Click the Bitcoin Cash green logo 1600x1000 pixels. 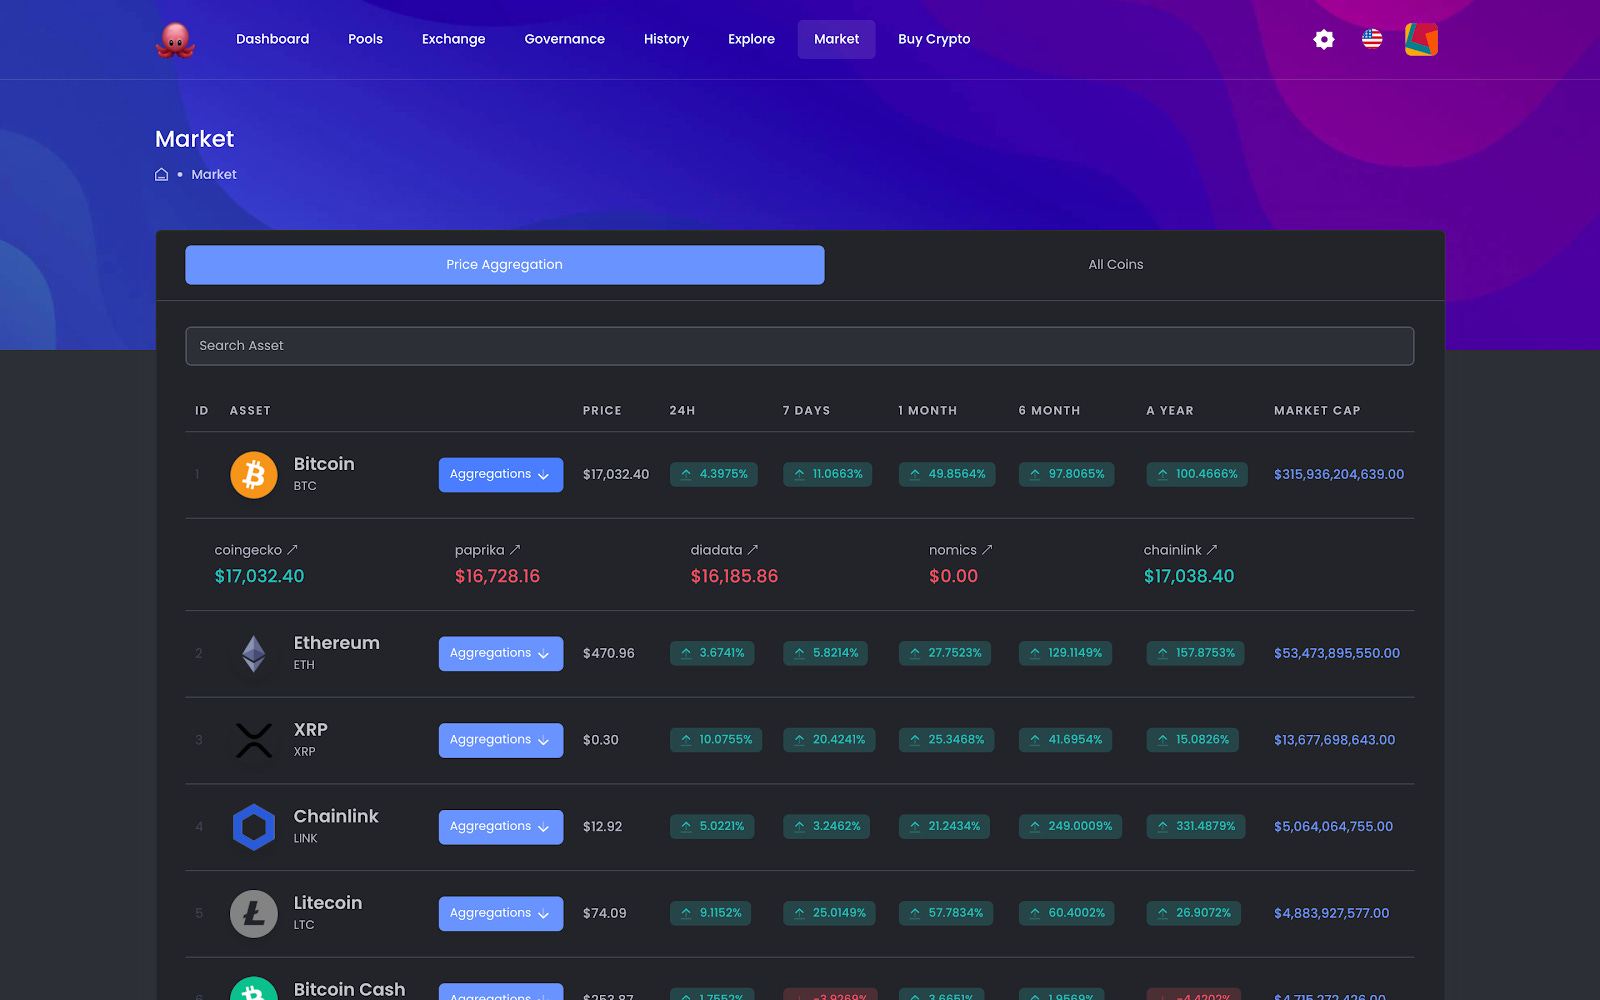[254, 989]
